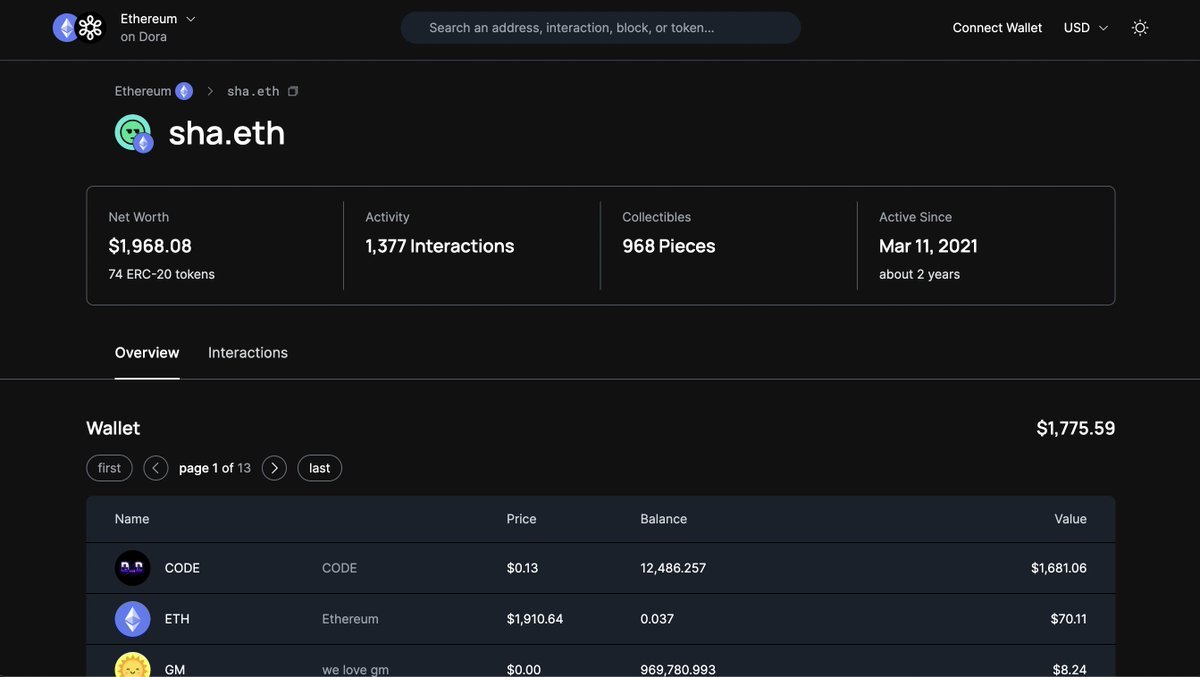The width and height of the screenshot is (1200, 677).
Task: Jump to last wallet page
Action: tap(319, 468)
